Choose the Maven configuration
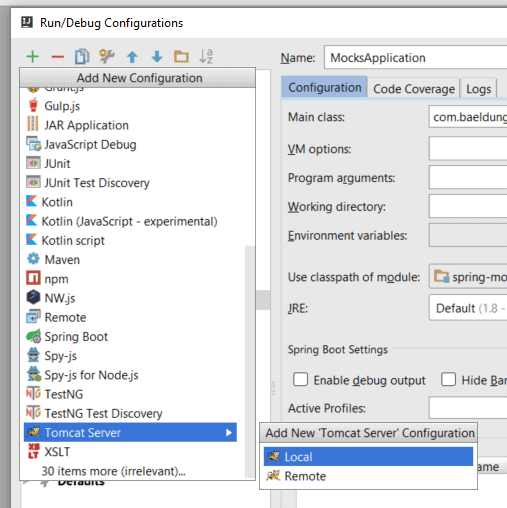 pos(130,260)
